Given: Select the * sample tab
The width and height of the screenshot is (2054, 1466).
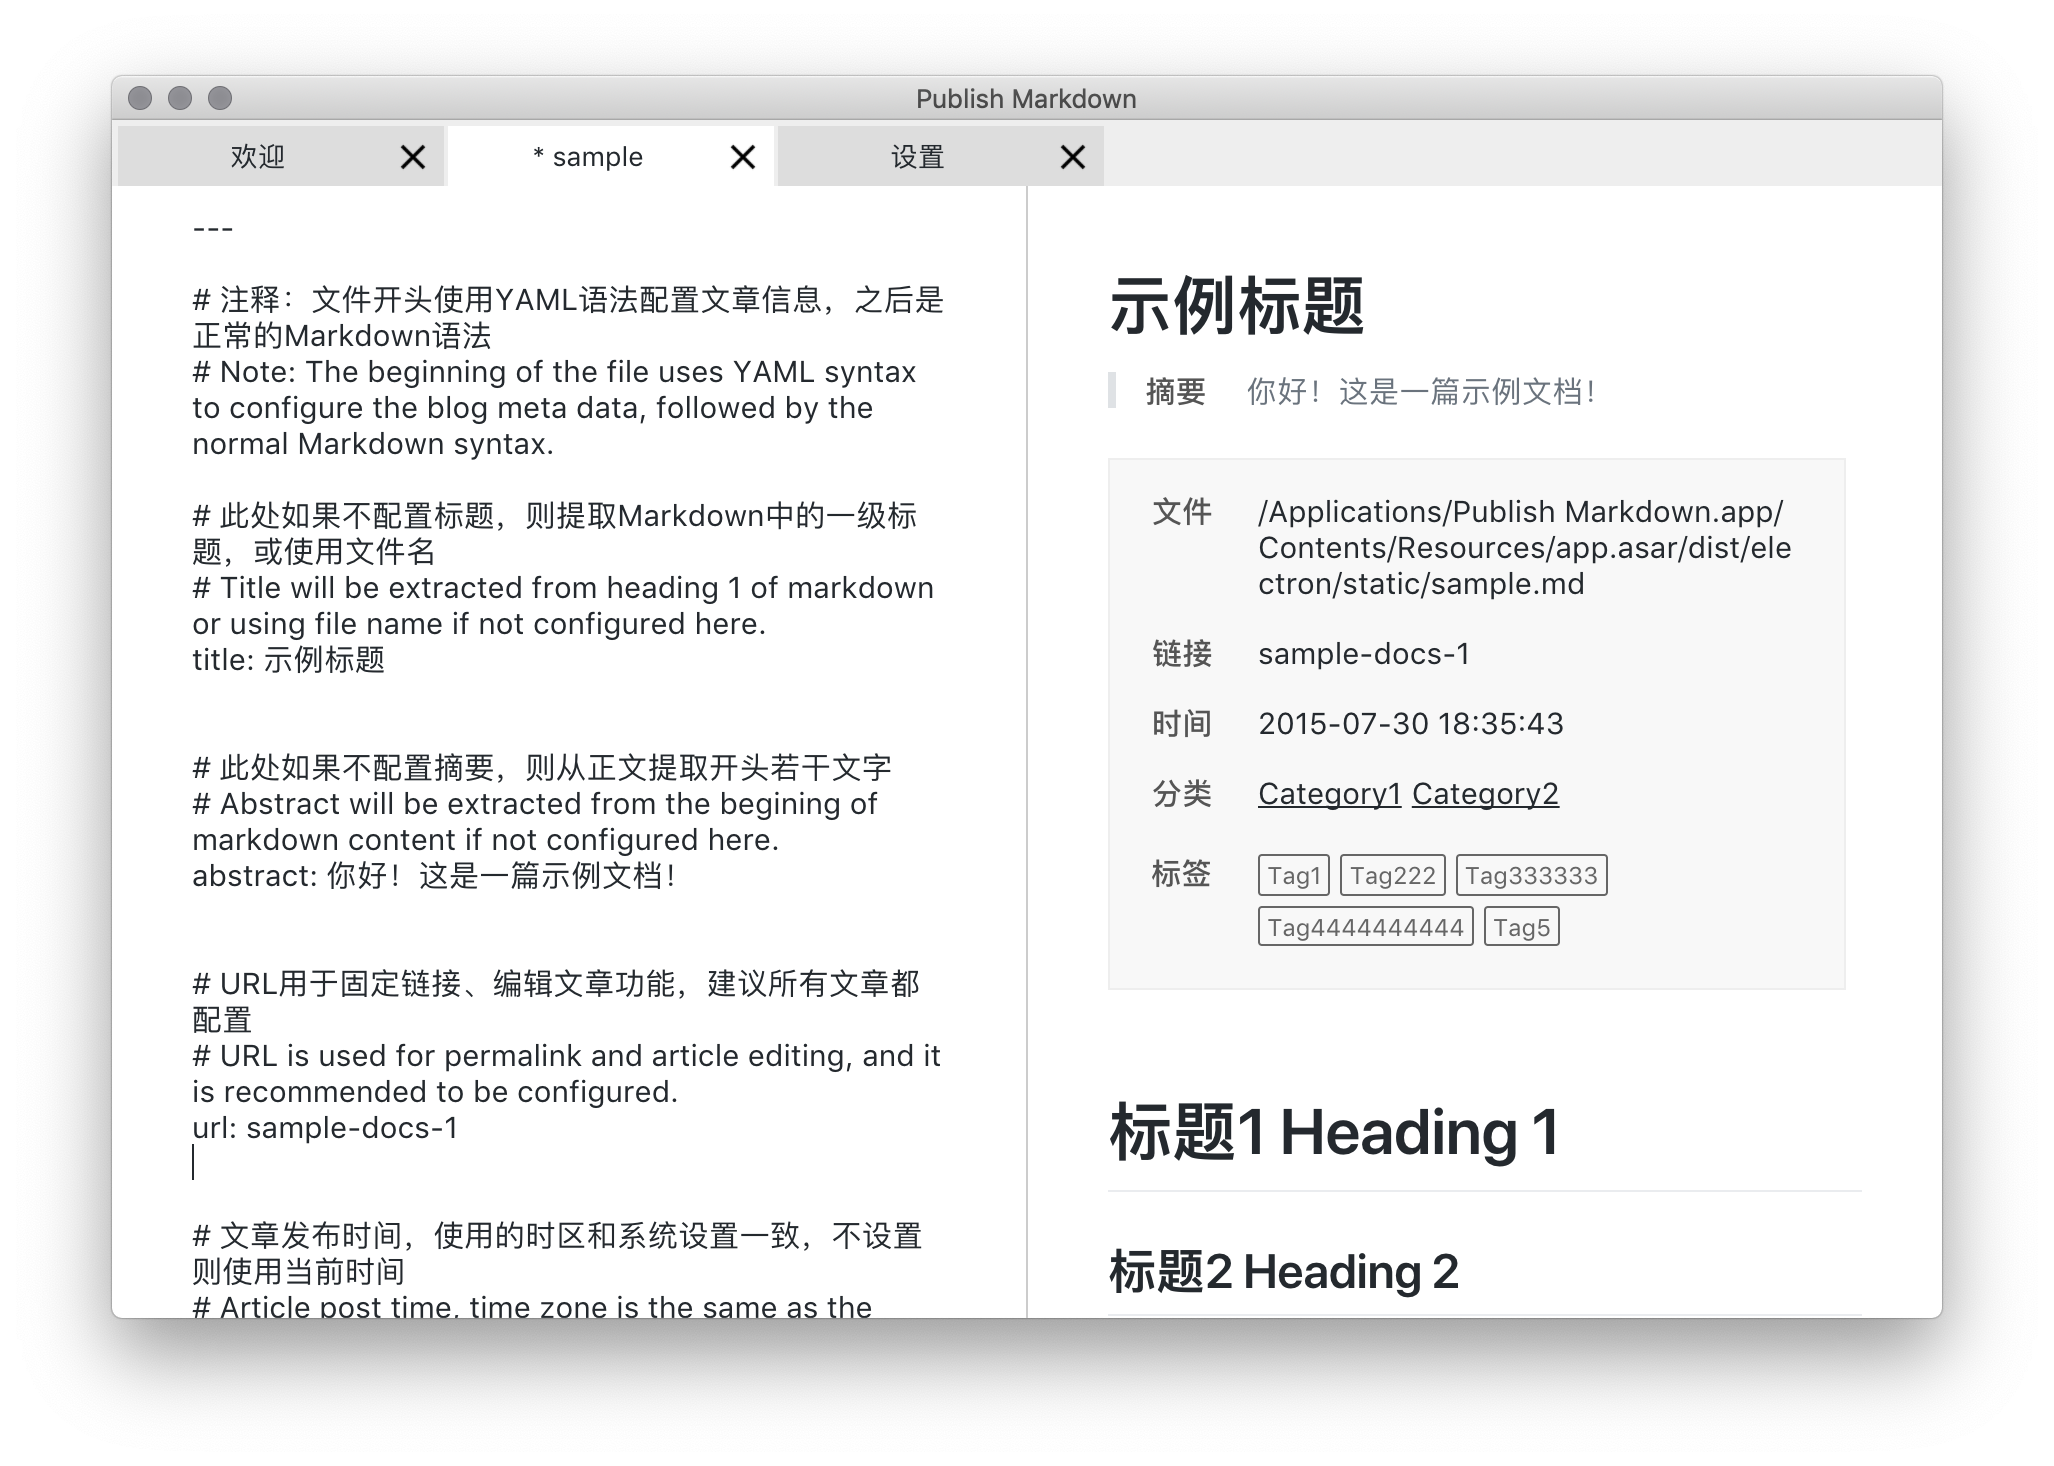Looking at the screenshot, I should pos(588,157).
